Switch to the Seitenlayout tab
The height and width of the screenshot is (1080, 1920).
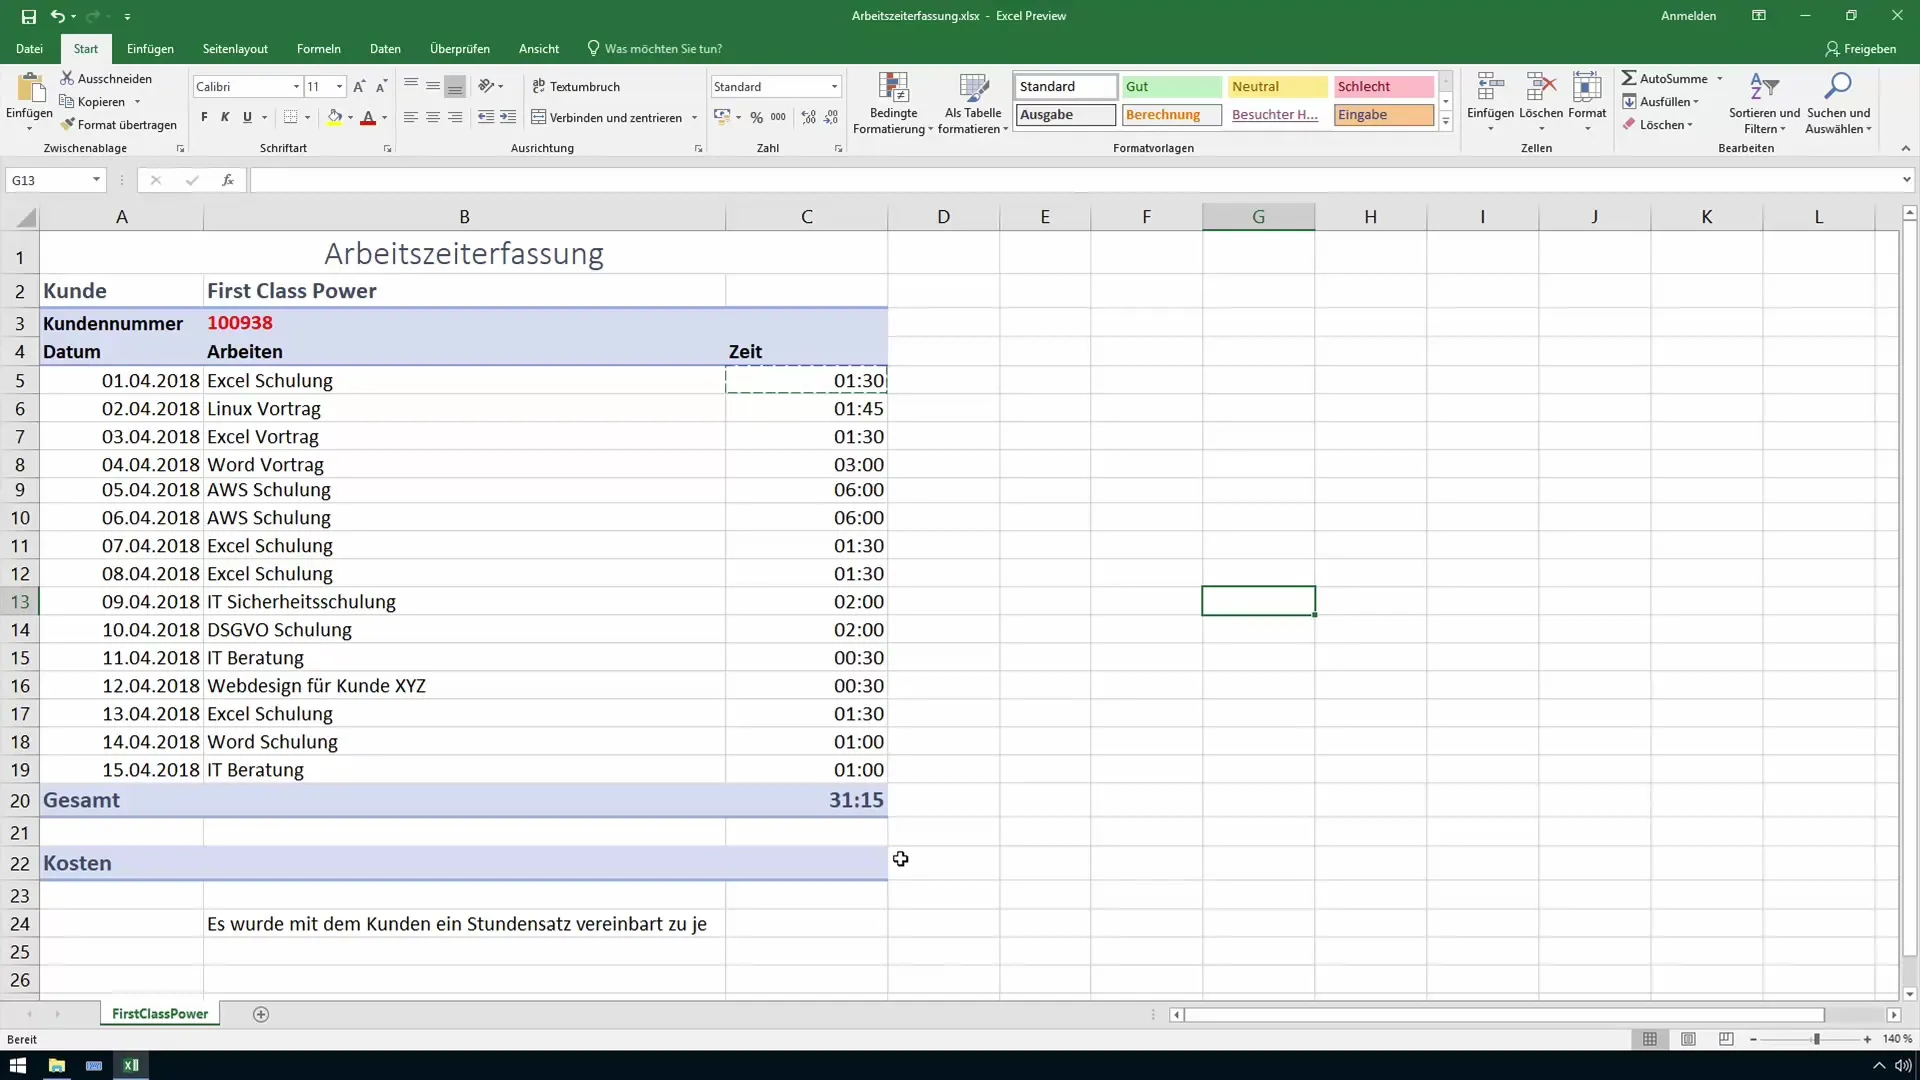(235, 48)
